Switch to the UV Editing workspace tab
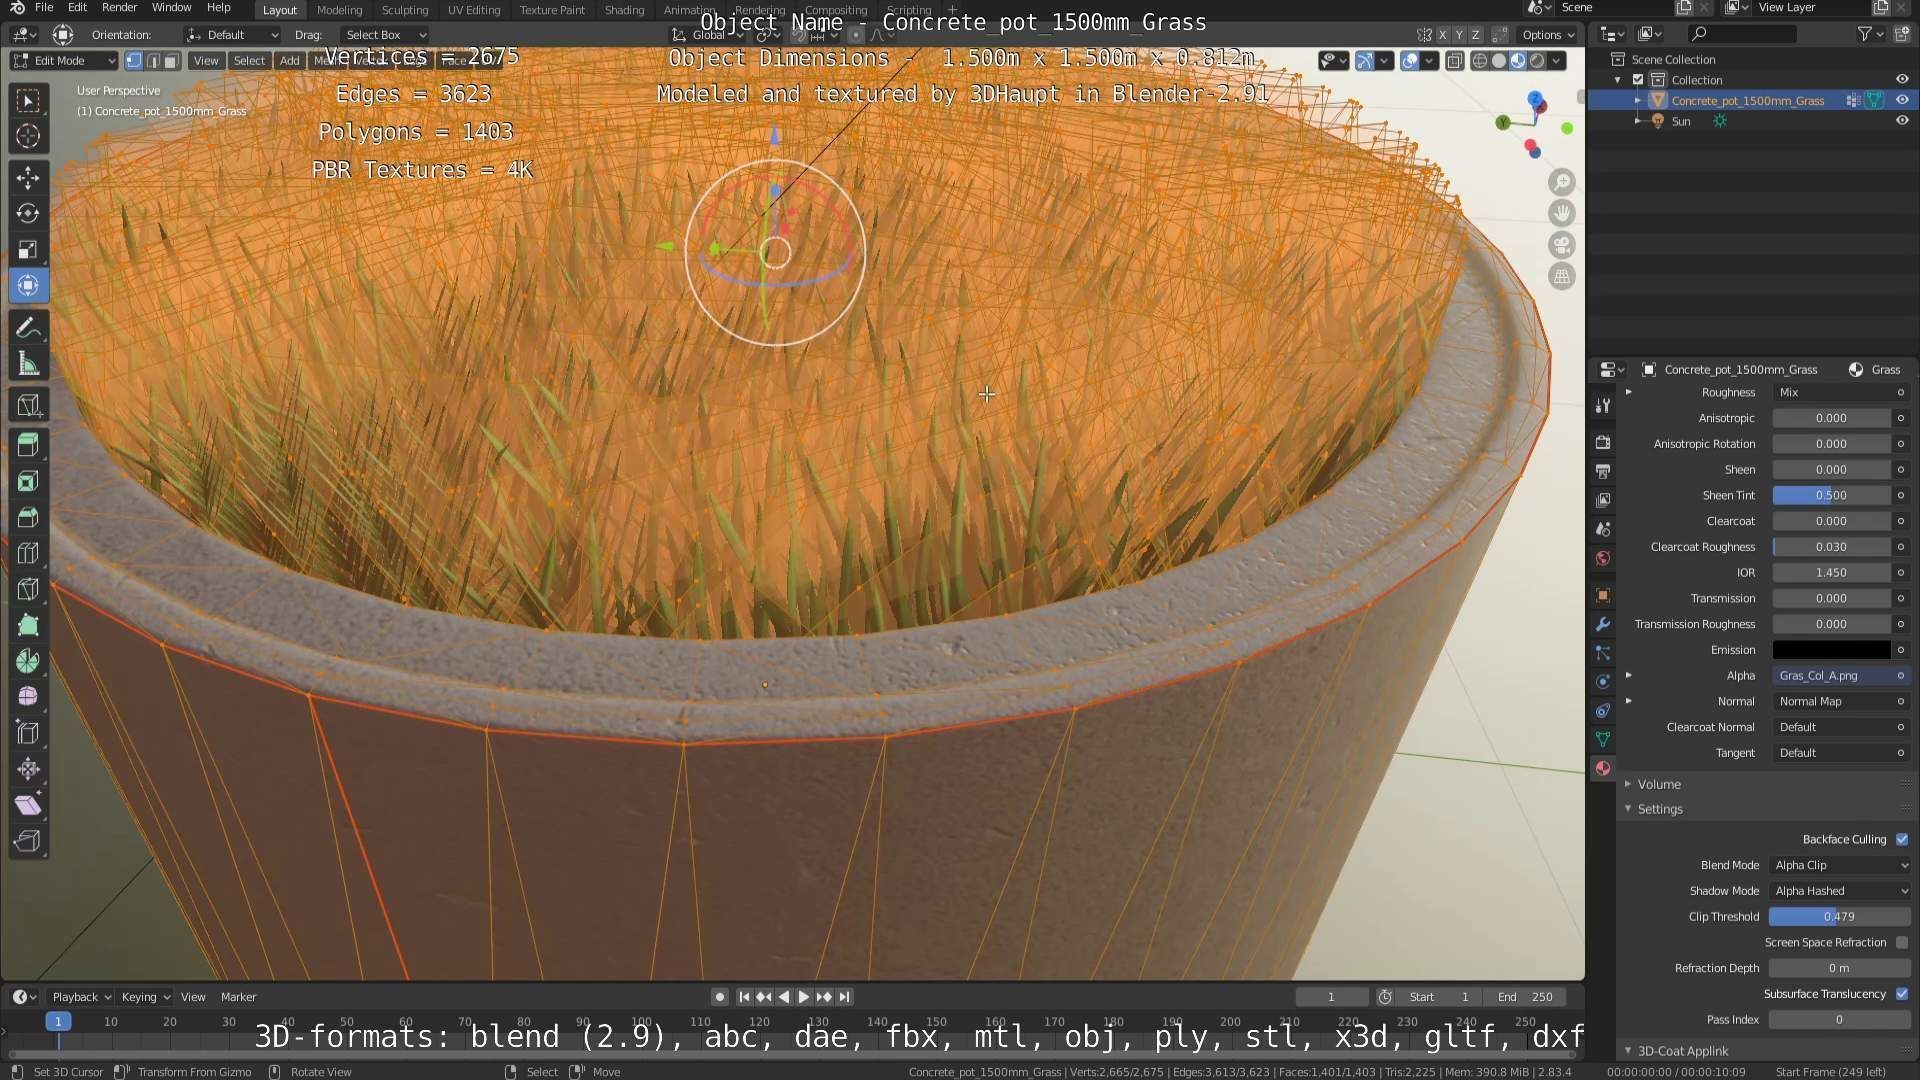This screenshot has width=1920, height=1080. click(x=474, y=10)
